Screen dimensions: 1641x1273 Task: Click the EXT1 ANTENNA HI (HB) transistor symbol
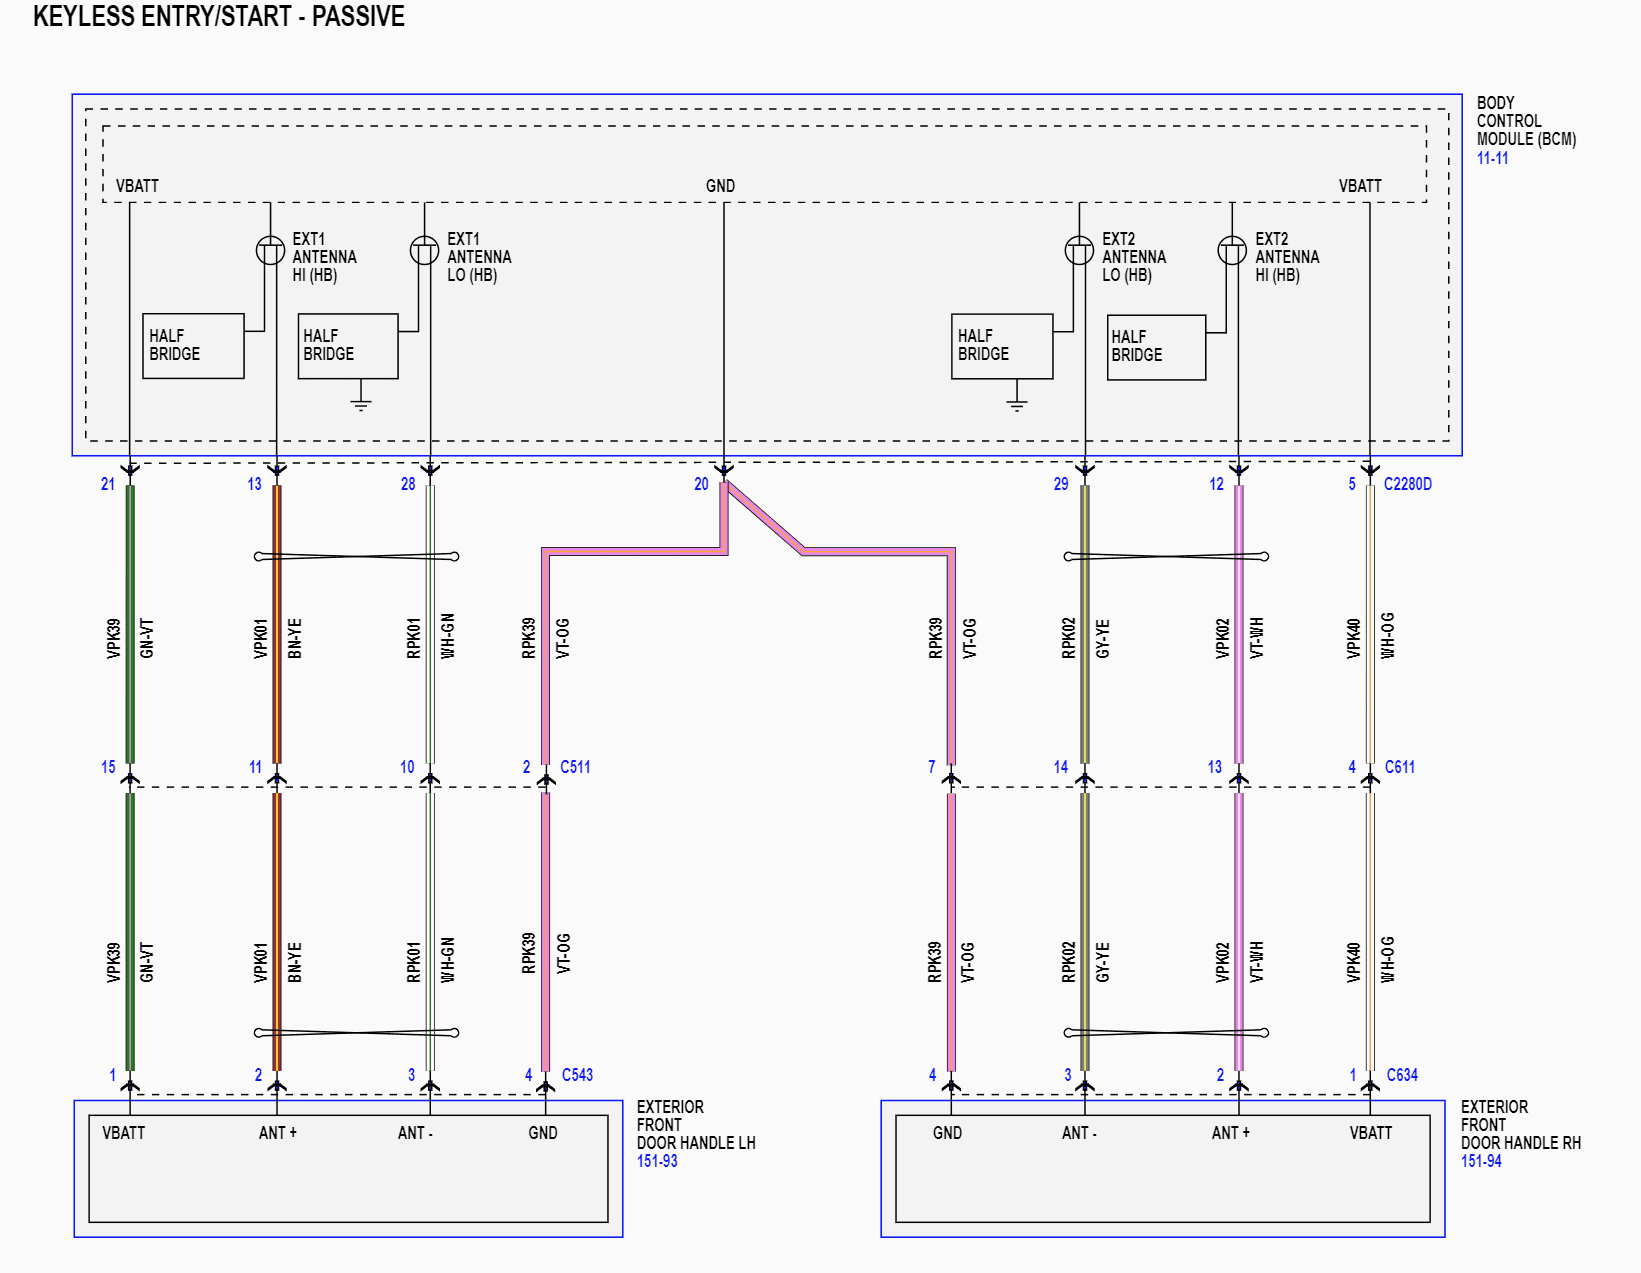[270, 250]
